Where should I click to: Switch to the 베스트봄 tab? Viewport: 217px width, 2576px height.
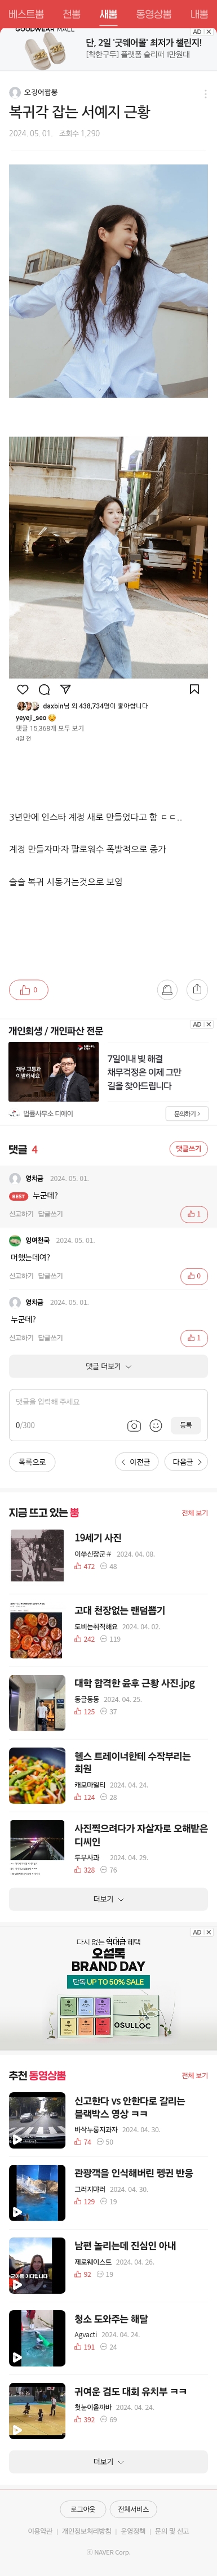click(26, 14)
